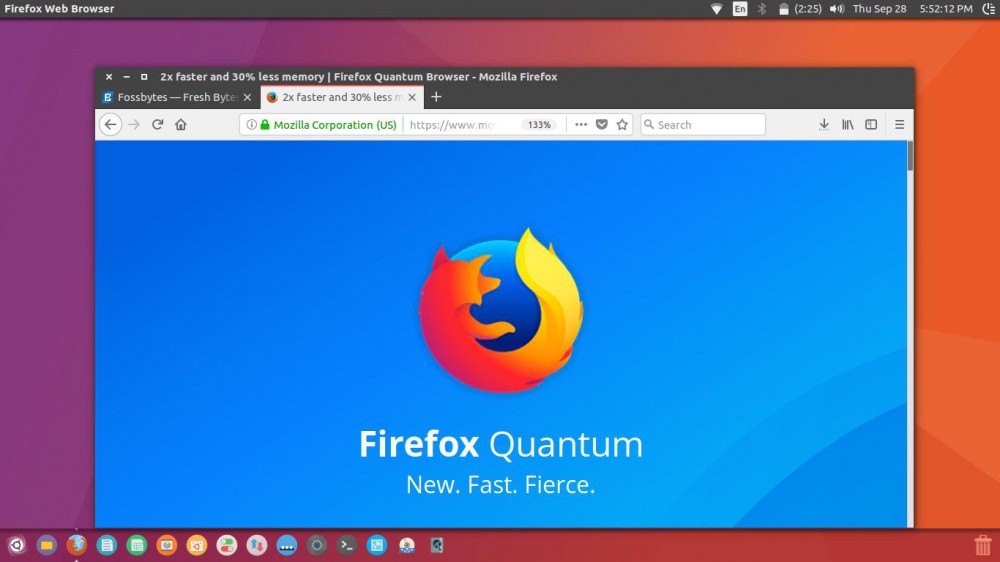Click the page vertical scrollbar thumb
Screen dimensions: 1000x562
tap(910, 157)
